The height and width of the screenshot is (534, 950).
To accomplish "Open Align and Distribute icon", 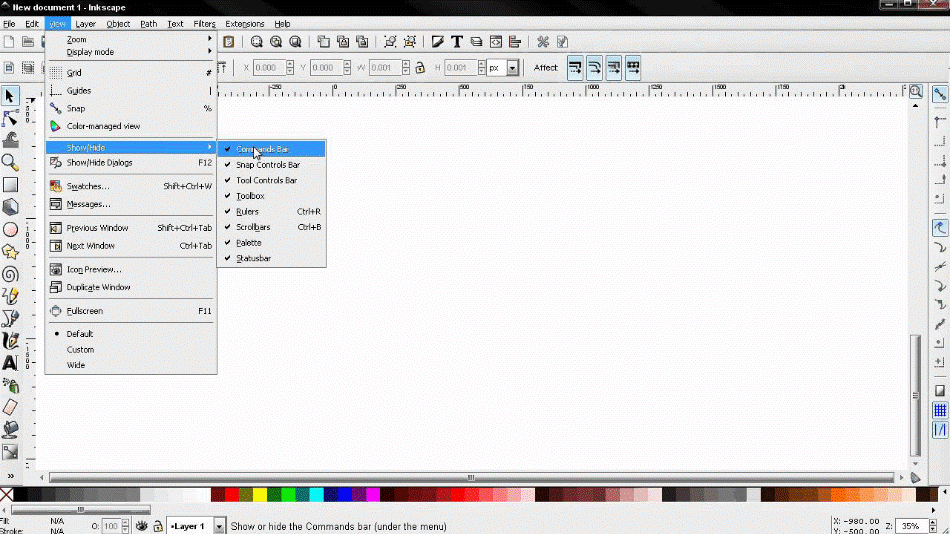I will click(x=515, y=42).
